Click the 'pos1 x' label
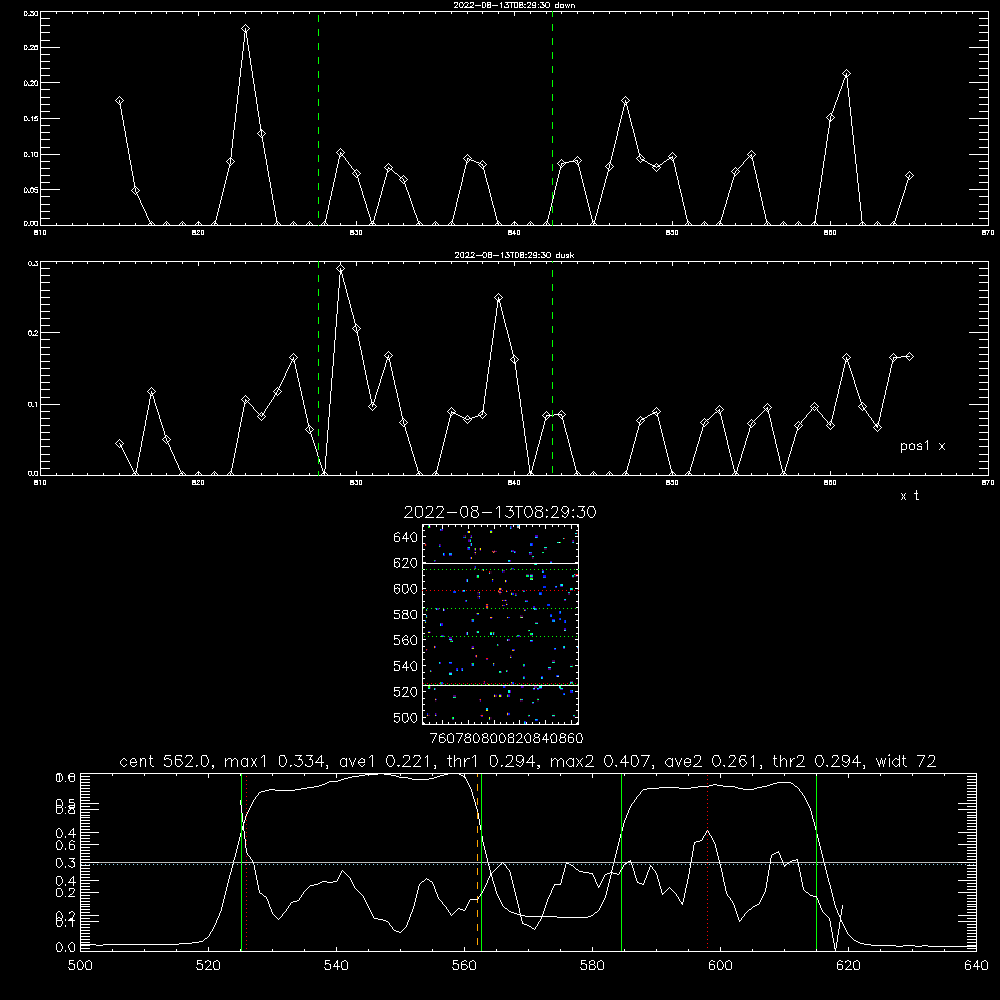The width and height of the screenshot is (1000, 1000). pyautogui.click(x=922, y=446)
